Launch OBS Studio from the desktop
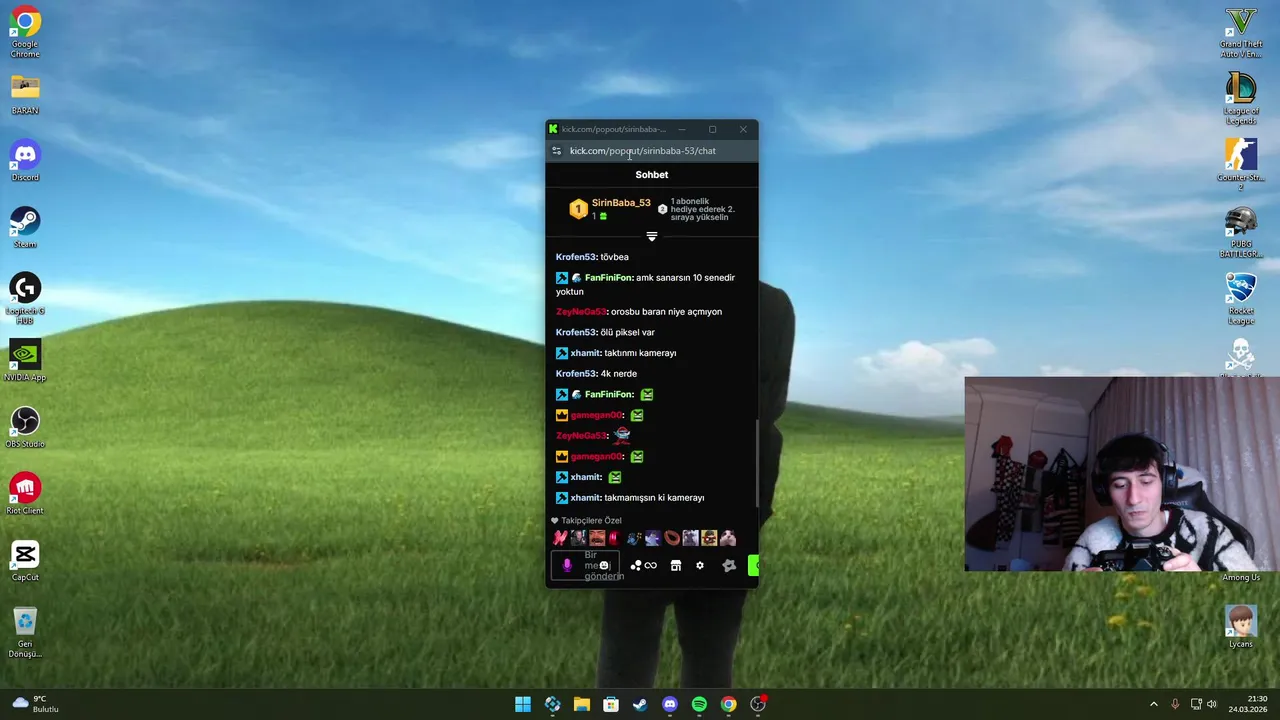Image resolution: width=1280 pixels, height=720 pixels. point(25,428)
